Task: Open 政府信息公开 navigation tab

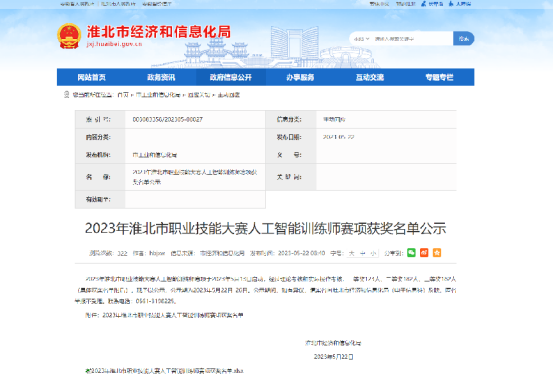Action: coord(231,77)
